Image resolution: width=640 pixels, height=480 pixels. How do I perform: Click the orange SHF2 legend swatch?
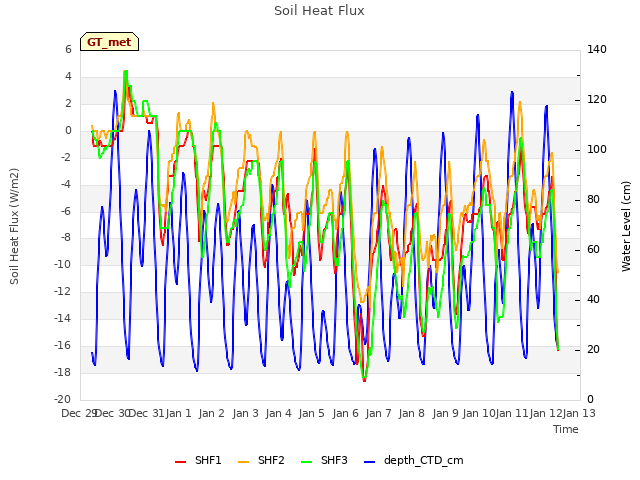243,462
